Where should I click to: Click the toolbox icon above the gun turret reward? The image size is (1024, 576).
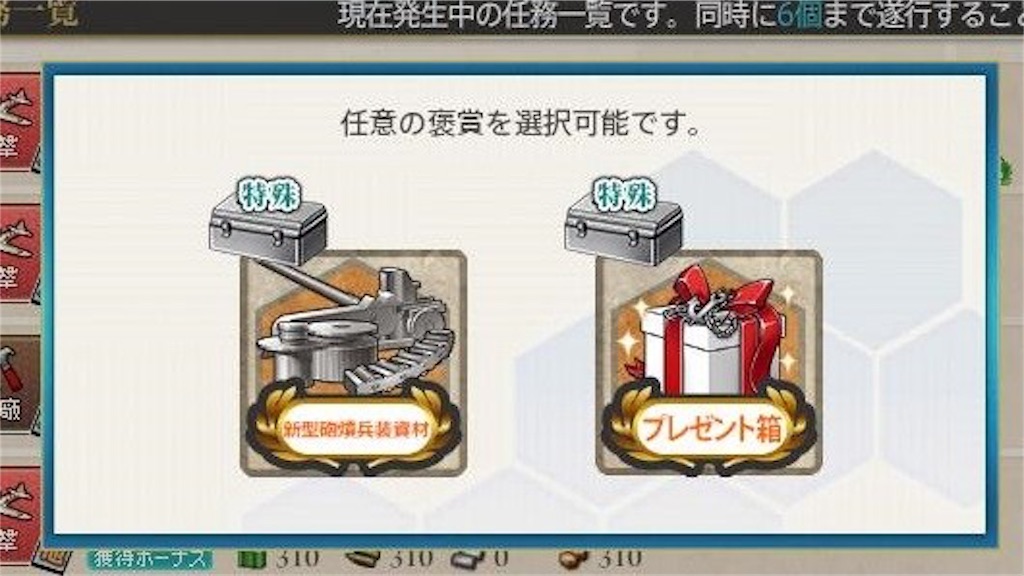point(268,232)
